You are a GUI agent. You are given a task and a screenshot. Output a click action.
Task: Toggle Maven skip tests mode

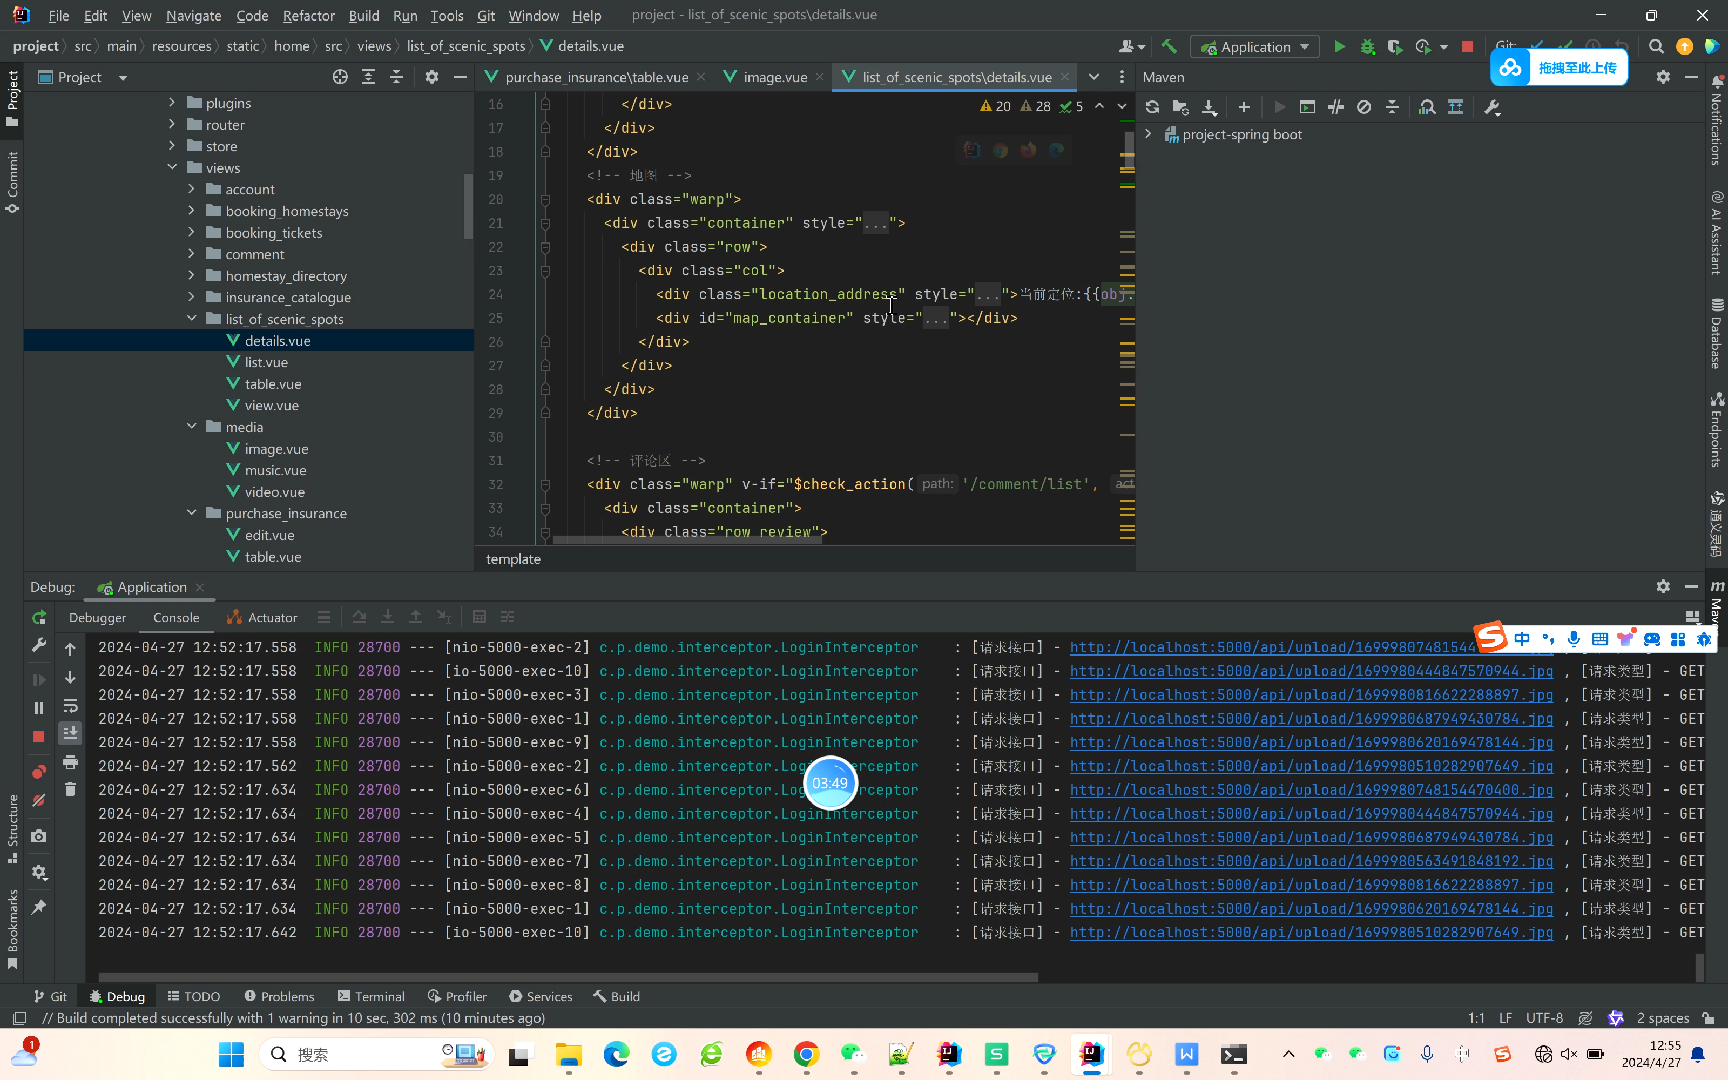pyautogui.click(x=1364, y=107)
